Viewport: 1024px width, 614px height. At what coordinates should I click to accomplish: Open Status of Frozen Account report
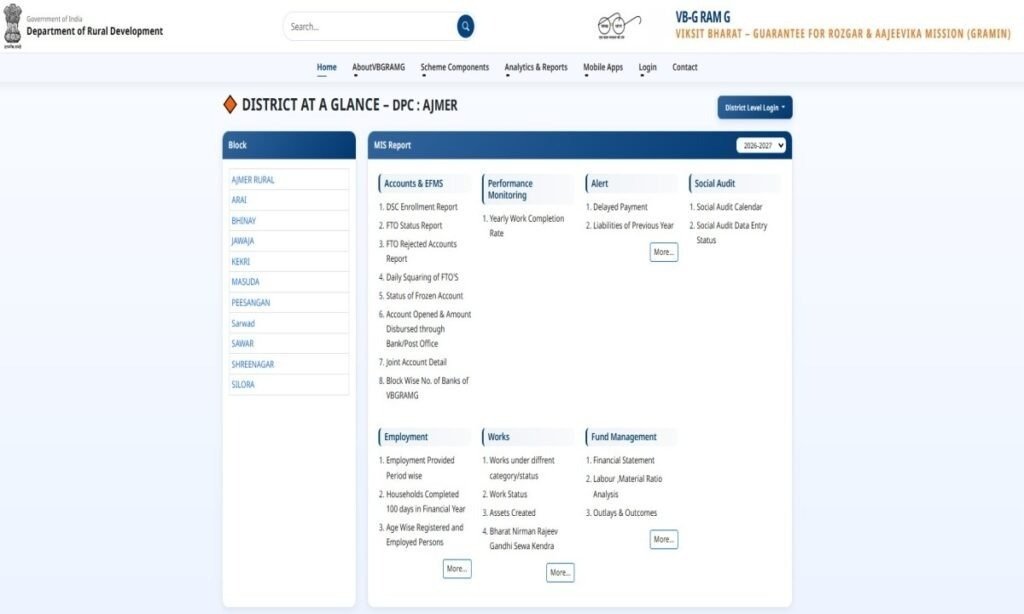click(424, 296)
